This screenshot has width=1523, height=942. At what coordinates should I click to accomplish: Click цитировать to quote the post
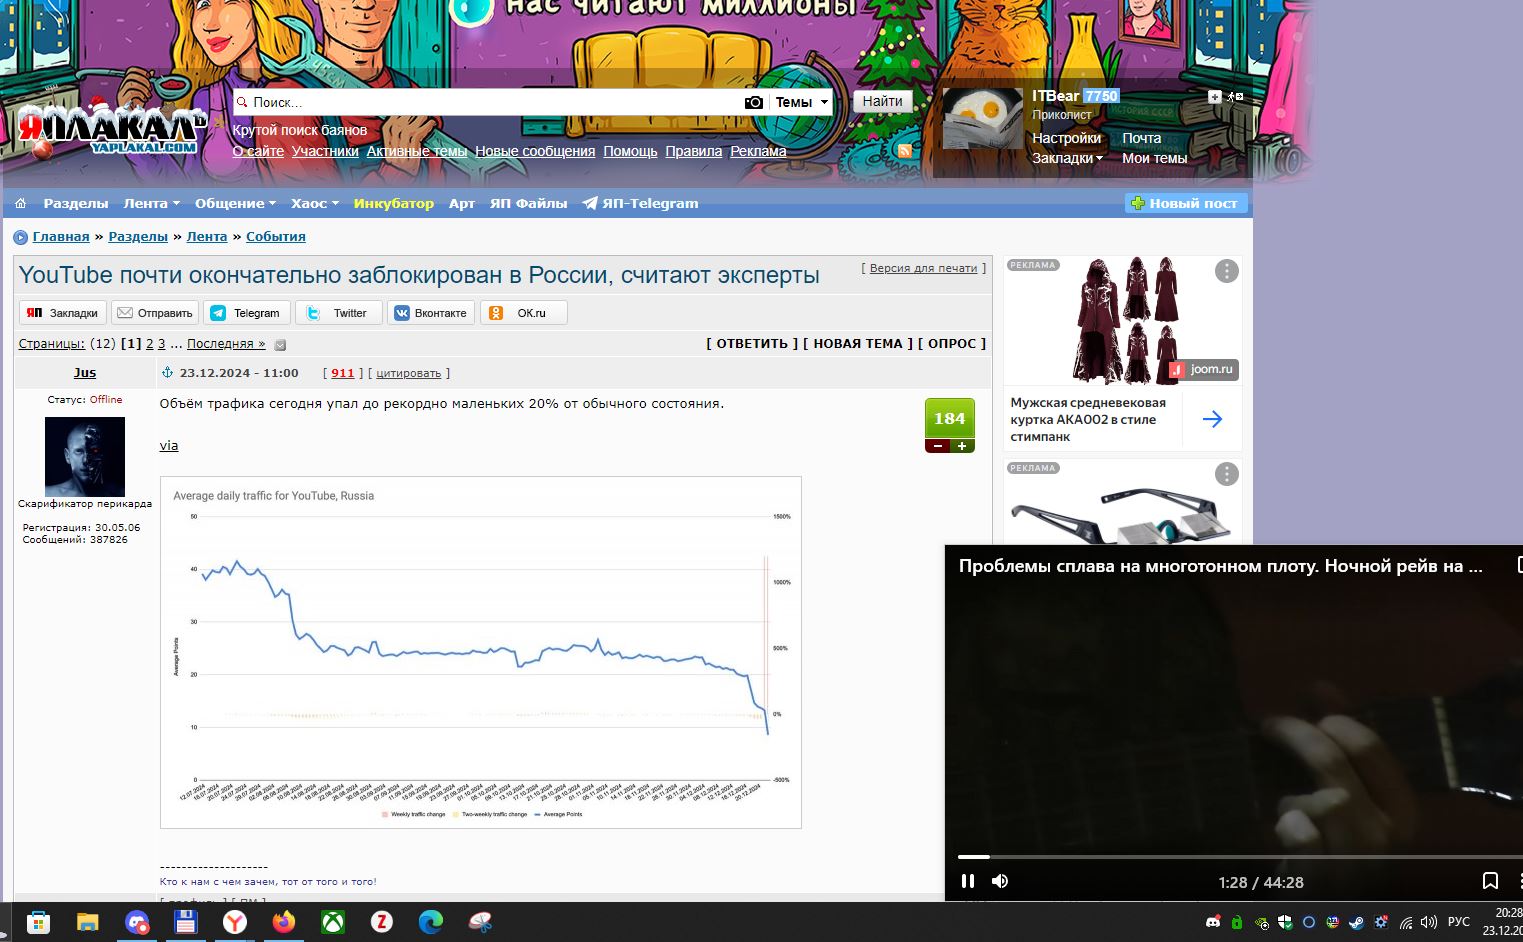point(409,373)
